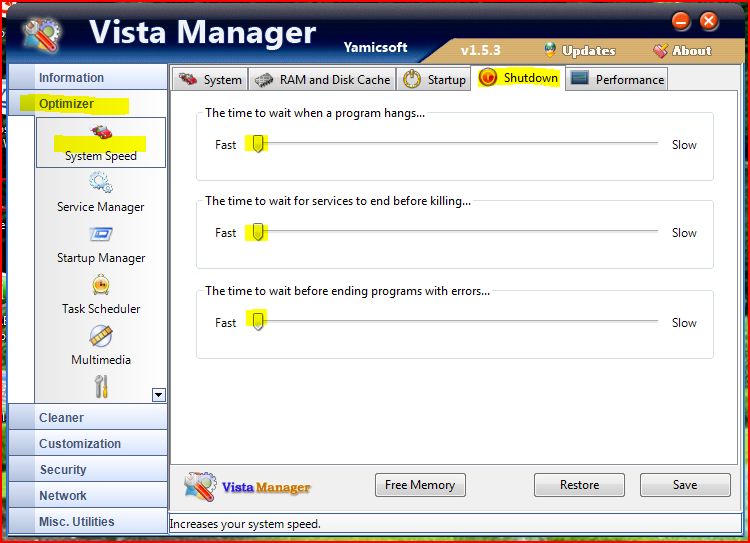Open Service Manager gear icon
This screenshot has height=543, width=750.
click(x=101, y=183)
